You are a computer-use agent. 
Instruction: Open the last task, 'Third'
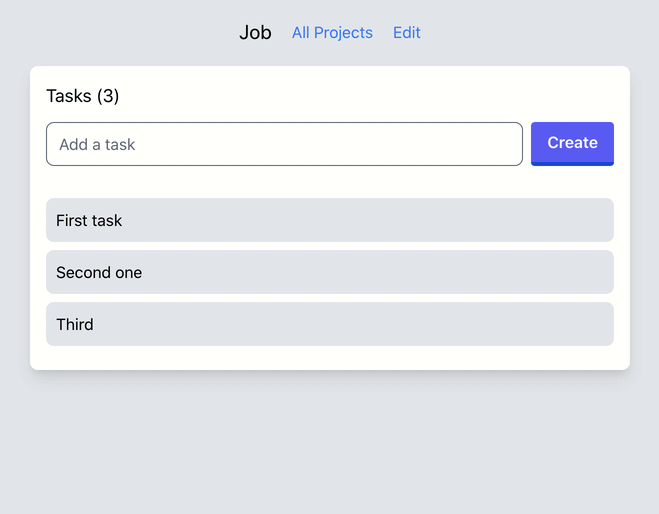click(x=329, y=324)
